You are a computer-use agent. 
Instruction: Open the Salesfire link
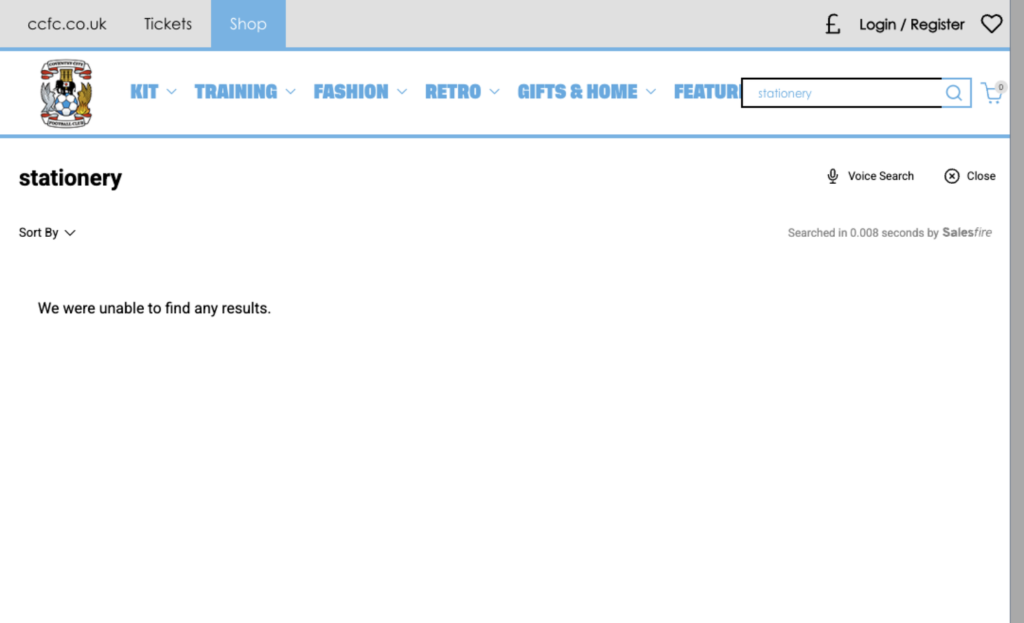[x=966, y=233]
